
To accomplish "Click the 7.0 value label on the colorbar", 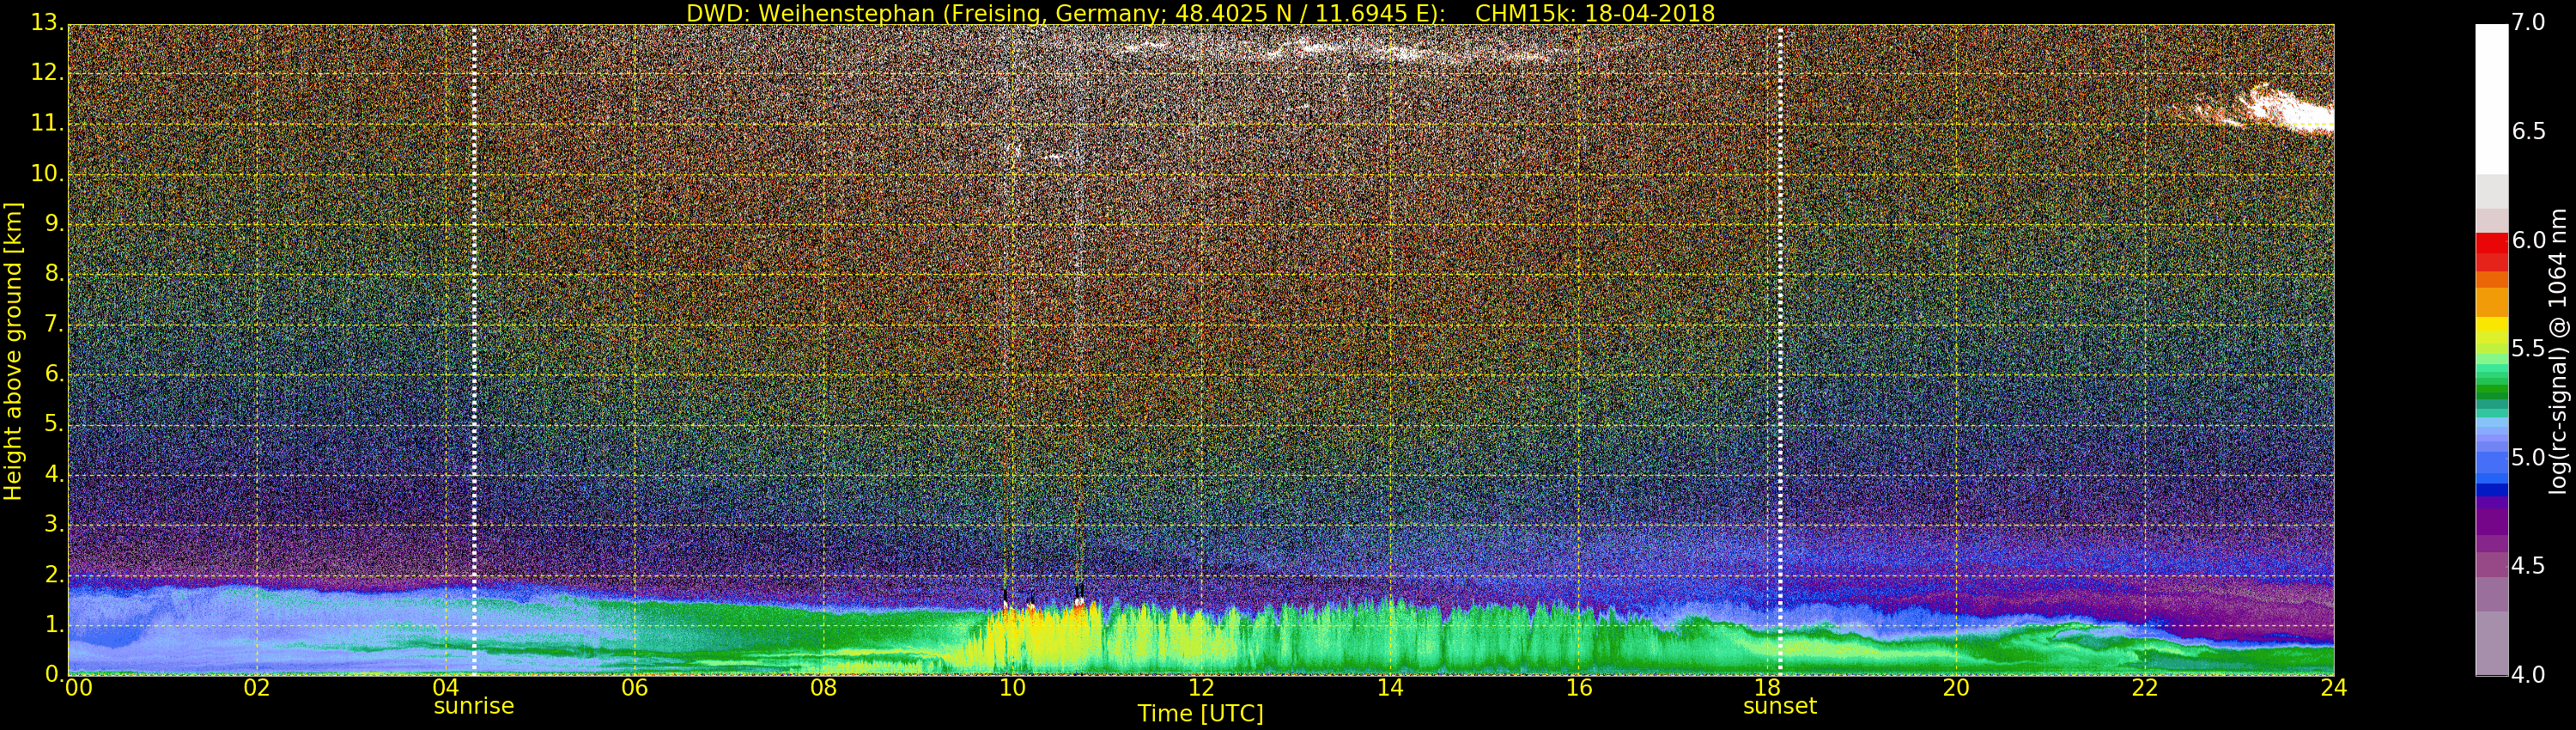I will pyautogui.click(x=2529, y=23).
